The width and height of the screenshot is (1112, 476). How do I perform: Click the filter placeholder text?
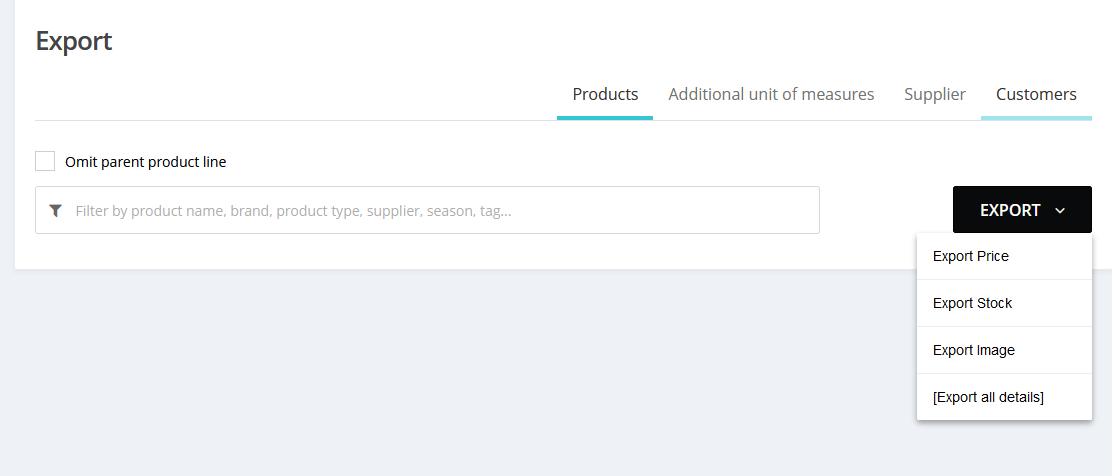293,211
